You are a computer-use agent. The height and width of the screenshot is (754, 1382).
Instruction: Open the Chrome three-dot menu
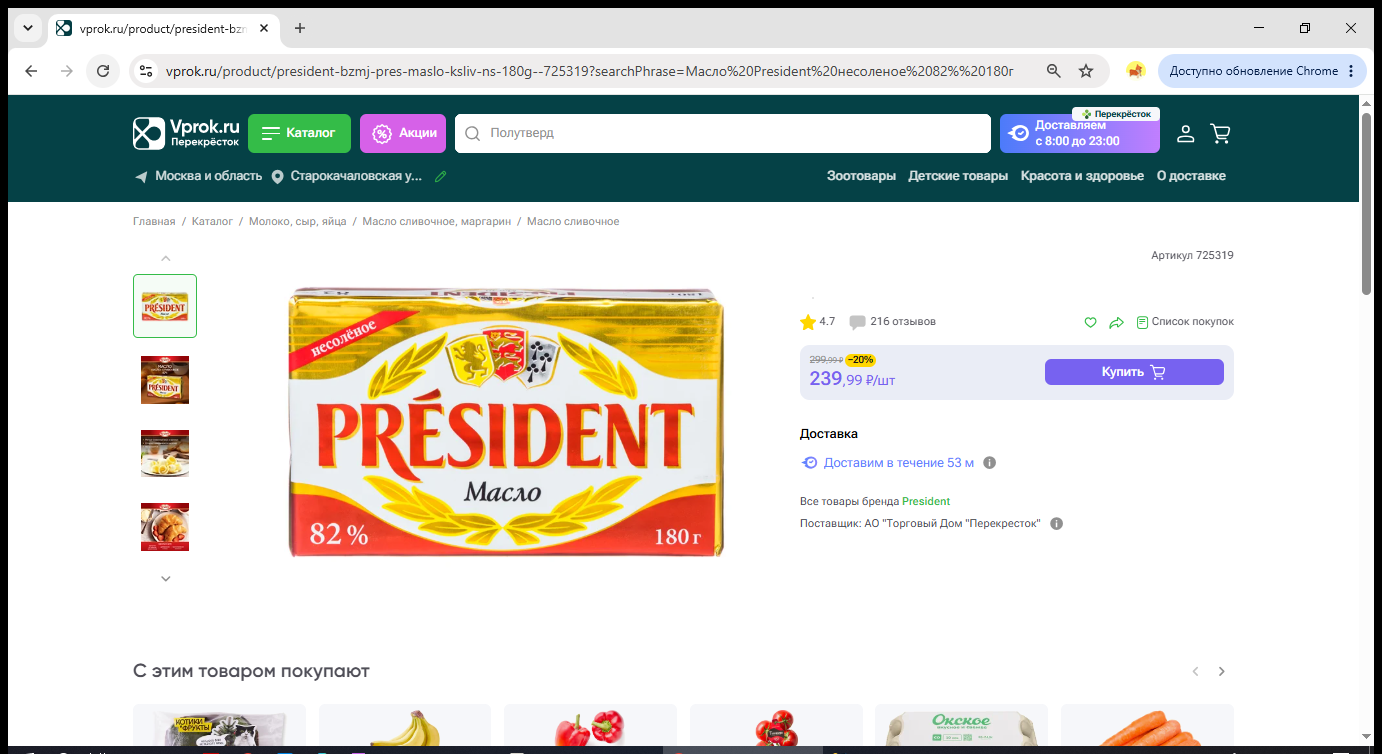click(1351, 71)
